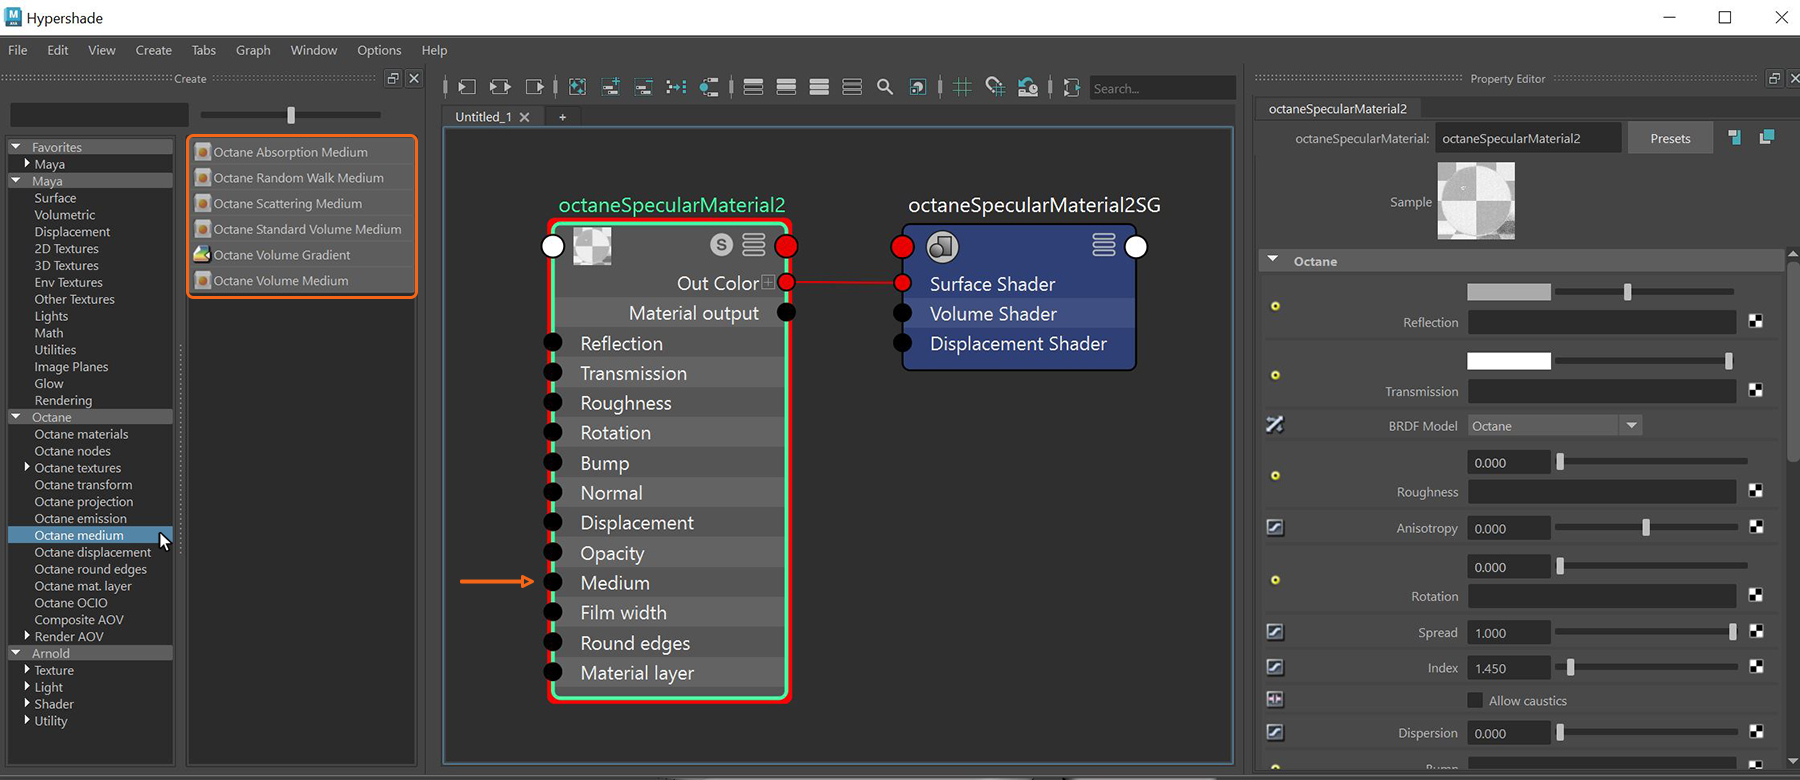
Task: Click the solo S icon on octaneSpecularMaterial2 node
Action: [x=721, y=245]
